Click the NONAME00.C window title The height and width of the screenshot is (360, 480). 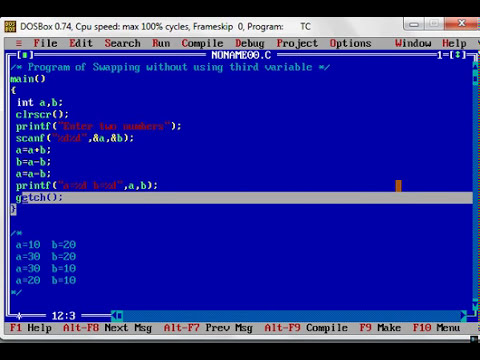pos(241,55)
